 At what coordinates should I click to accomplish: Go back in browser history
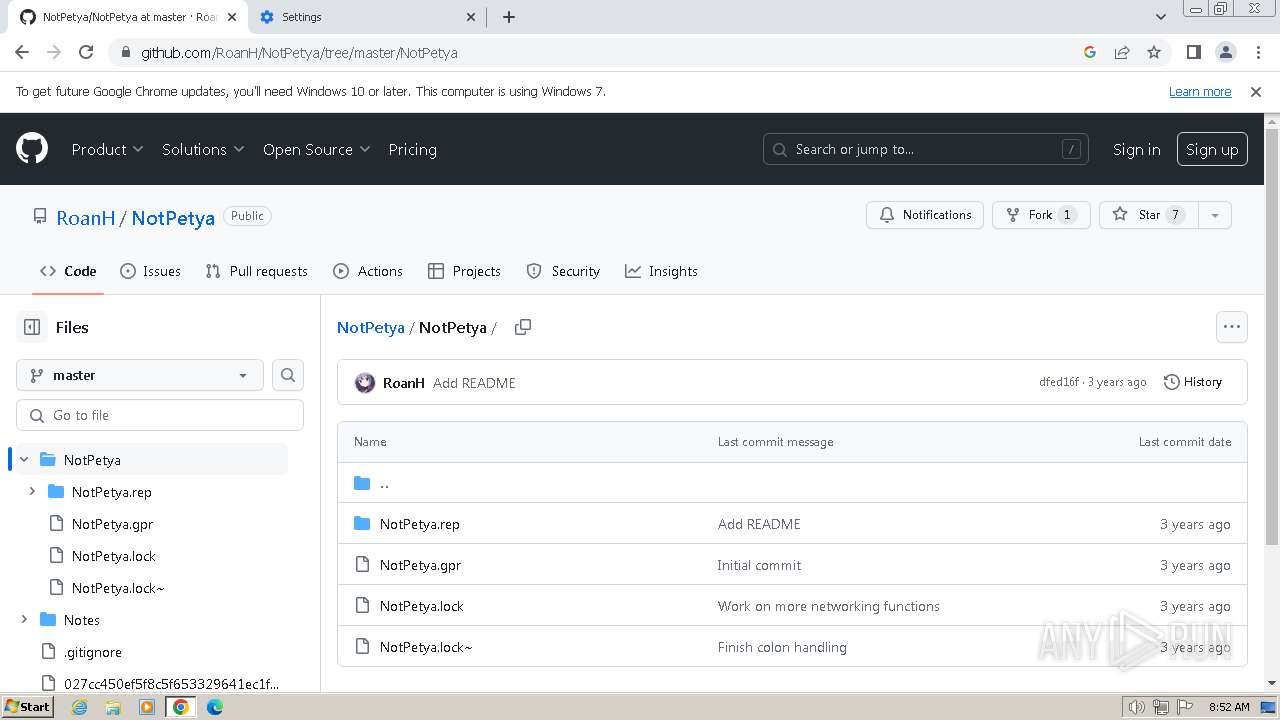pos(22,52)
